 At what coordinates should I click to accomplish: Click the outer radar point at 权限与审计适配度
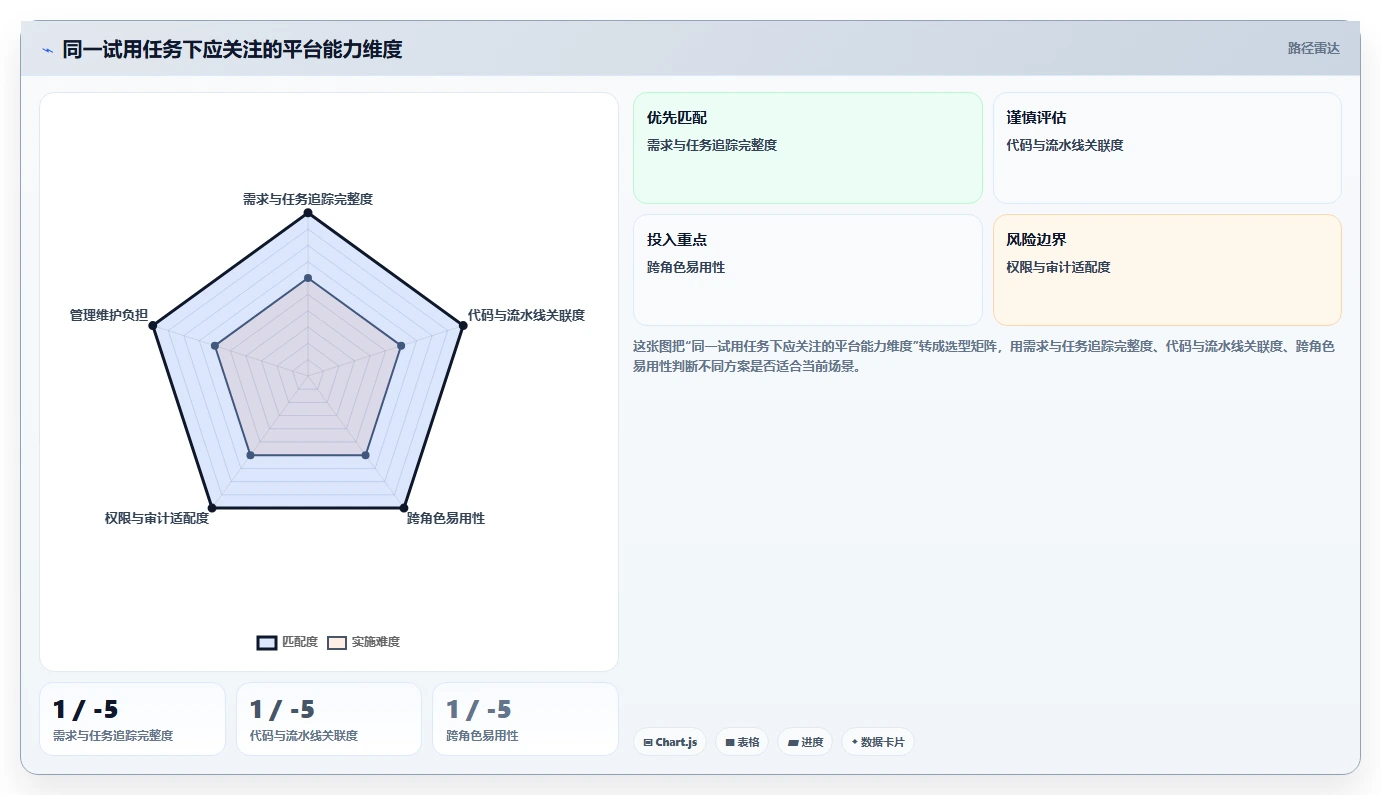(x=212, y=507)
